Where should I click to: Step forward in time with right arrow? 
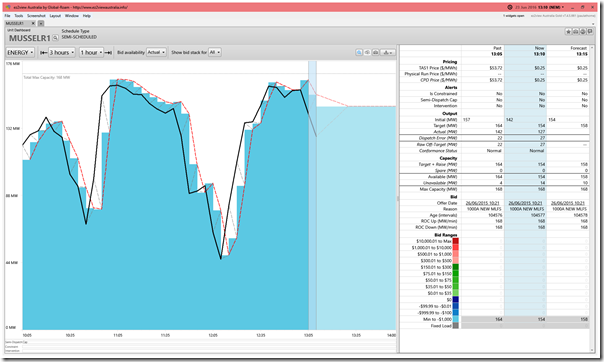108,52
